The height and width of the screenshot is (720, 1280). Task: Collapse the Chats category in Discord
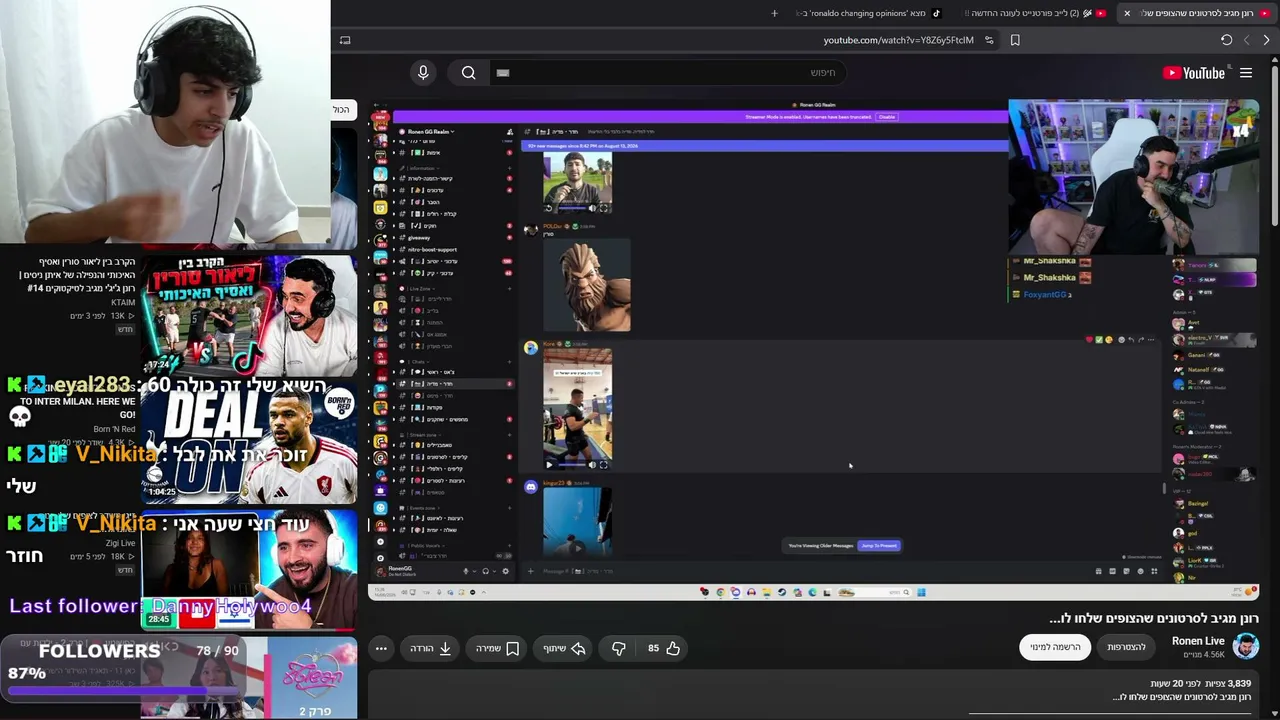click(417, 361)
